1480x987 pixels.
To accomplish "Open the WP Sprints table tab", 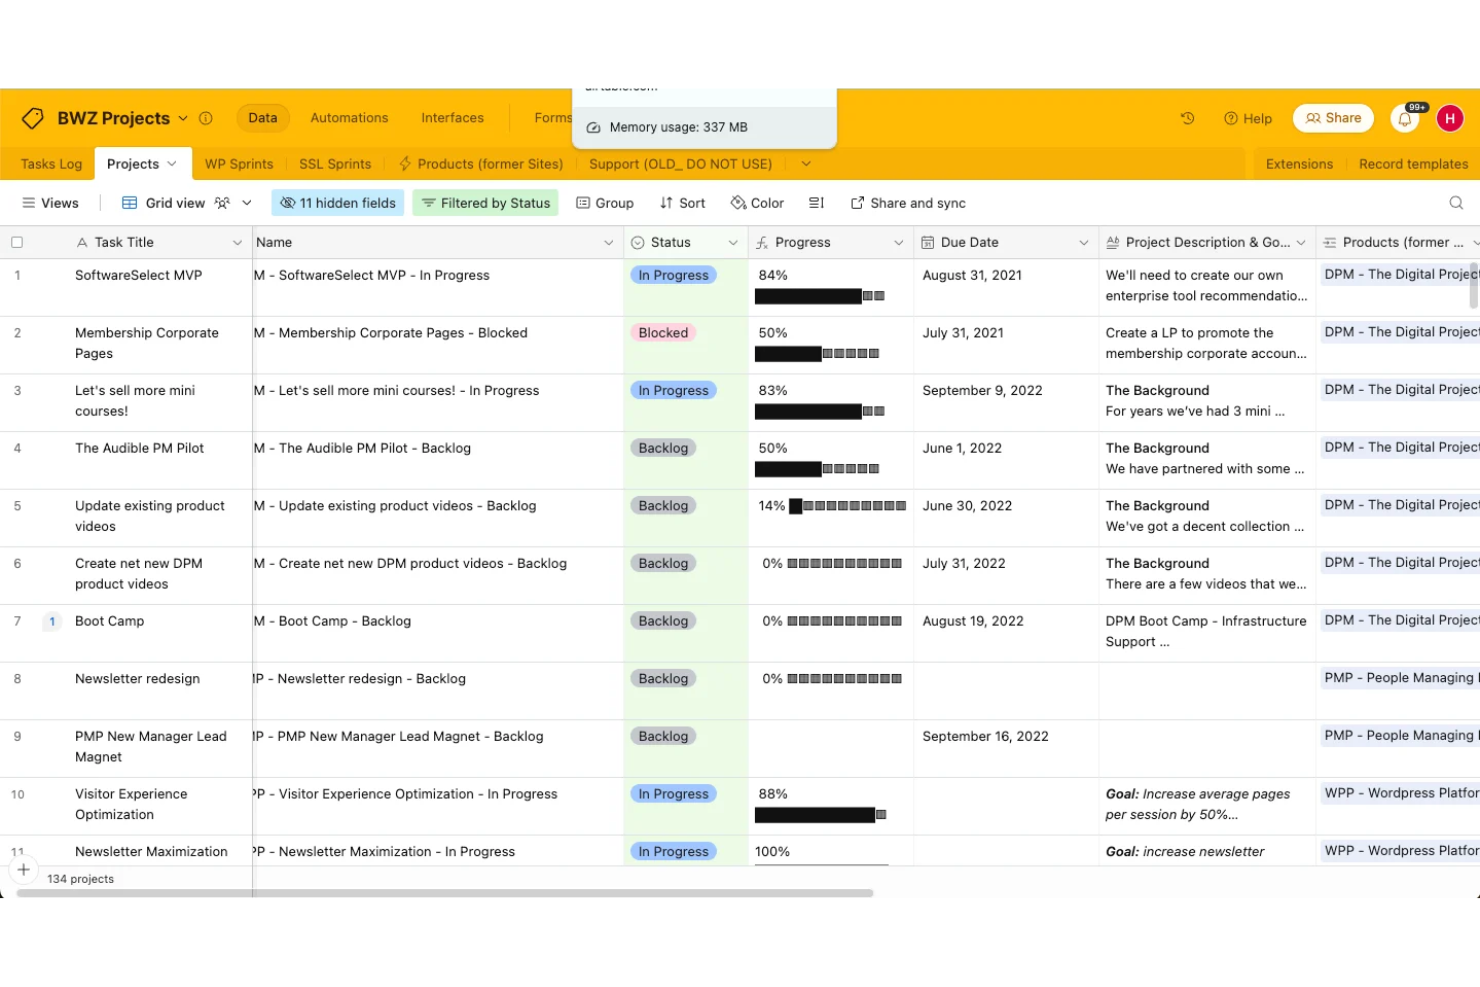I will coord(239,163).
